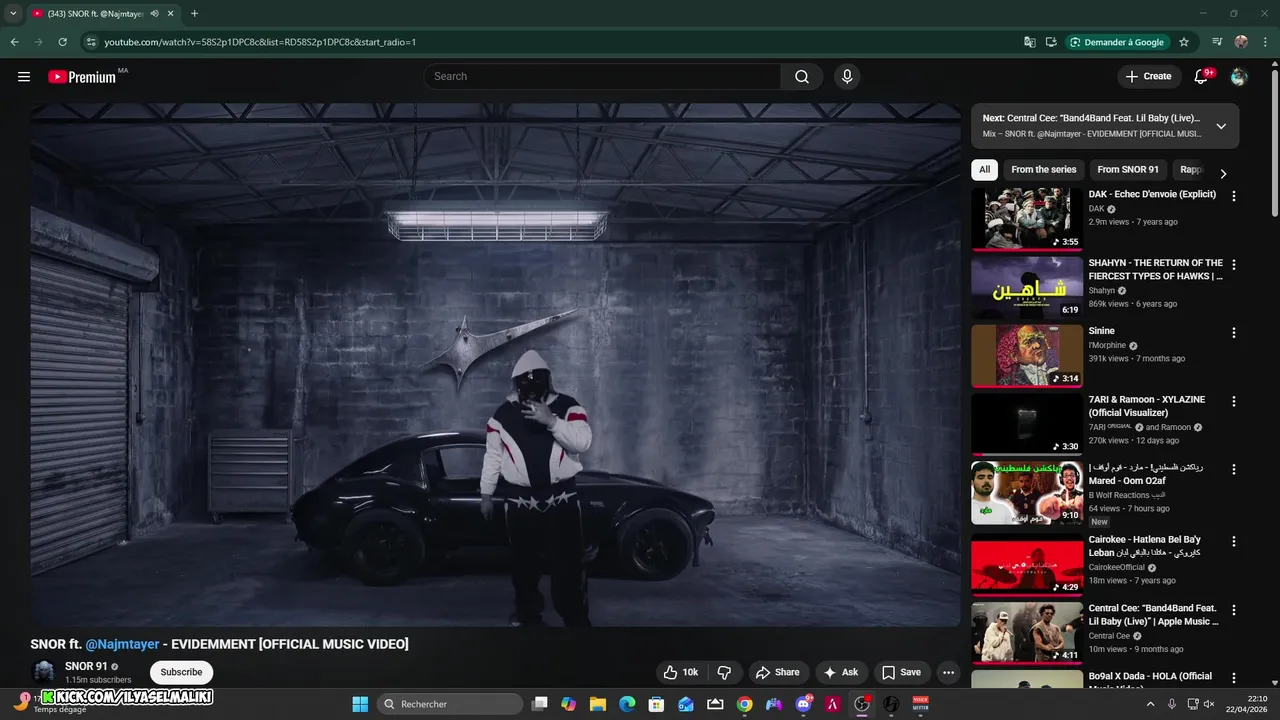This screenshot has width=1280, height=720.
Task: Go back in Chrome browser
Action: click(x=14, y=42)
